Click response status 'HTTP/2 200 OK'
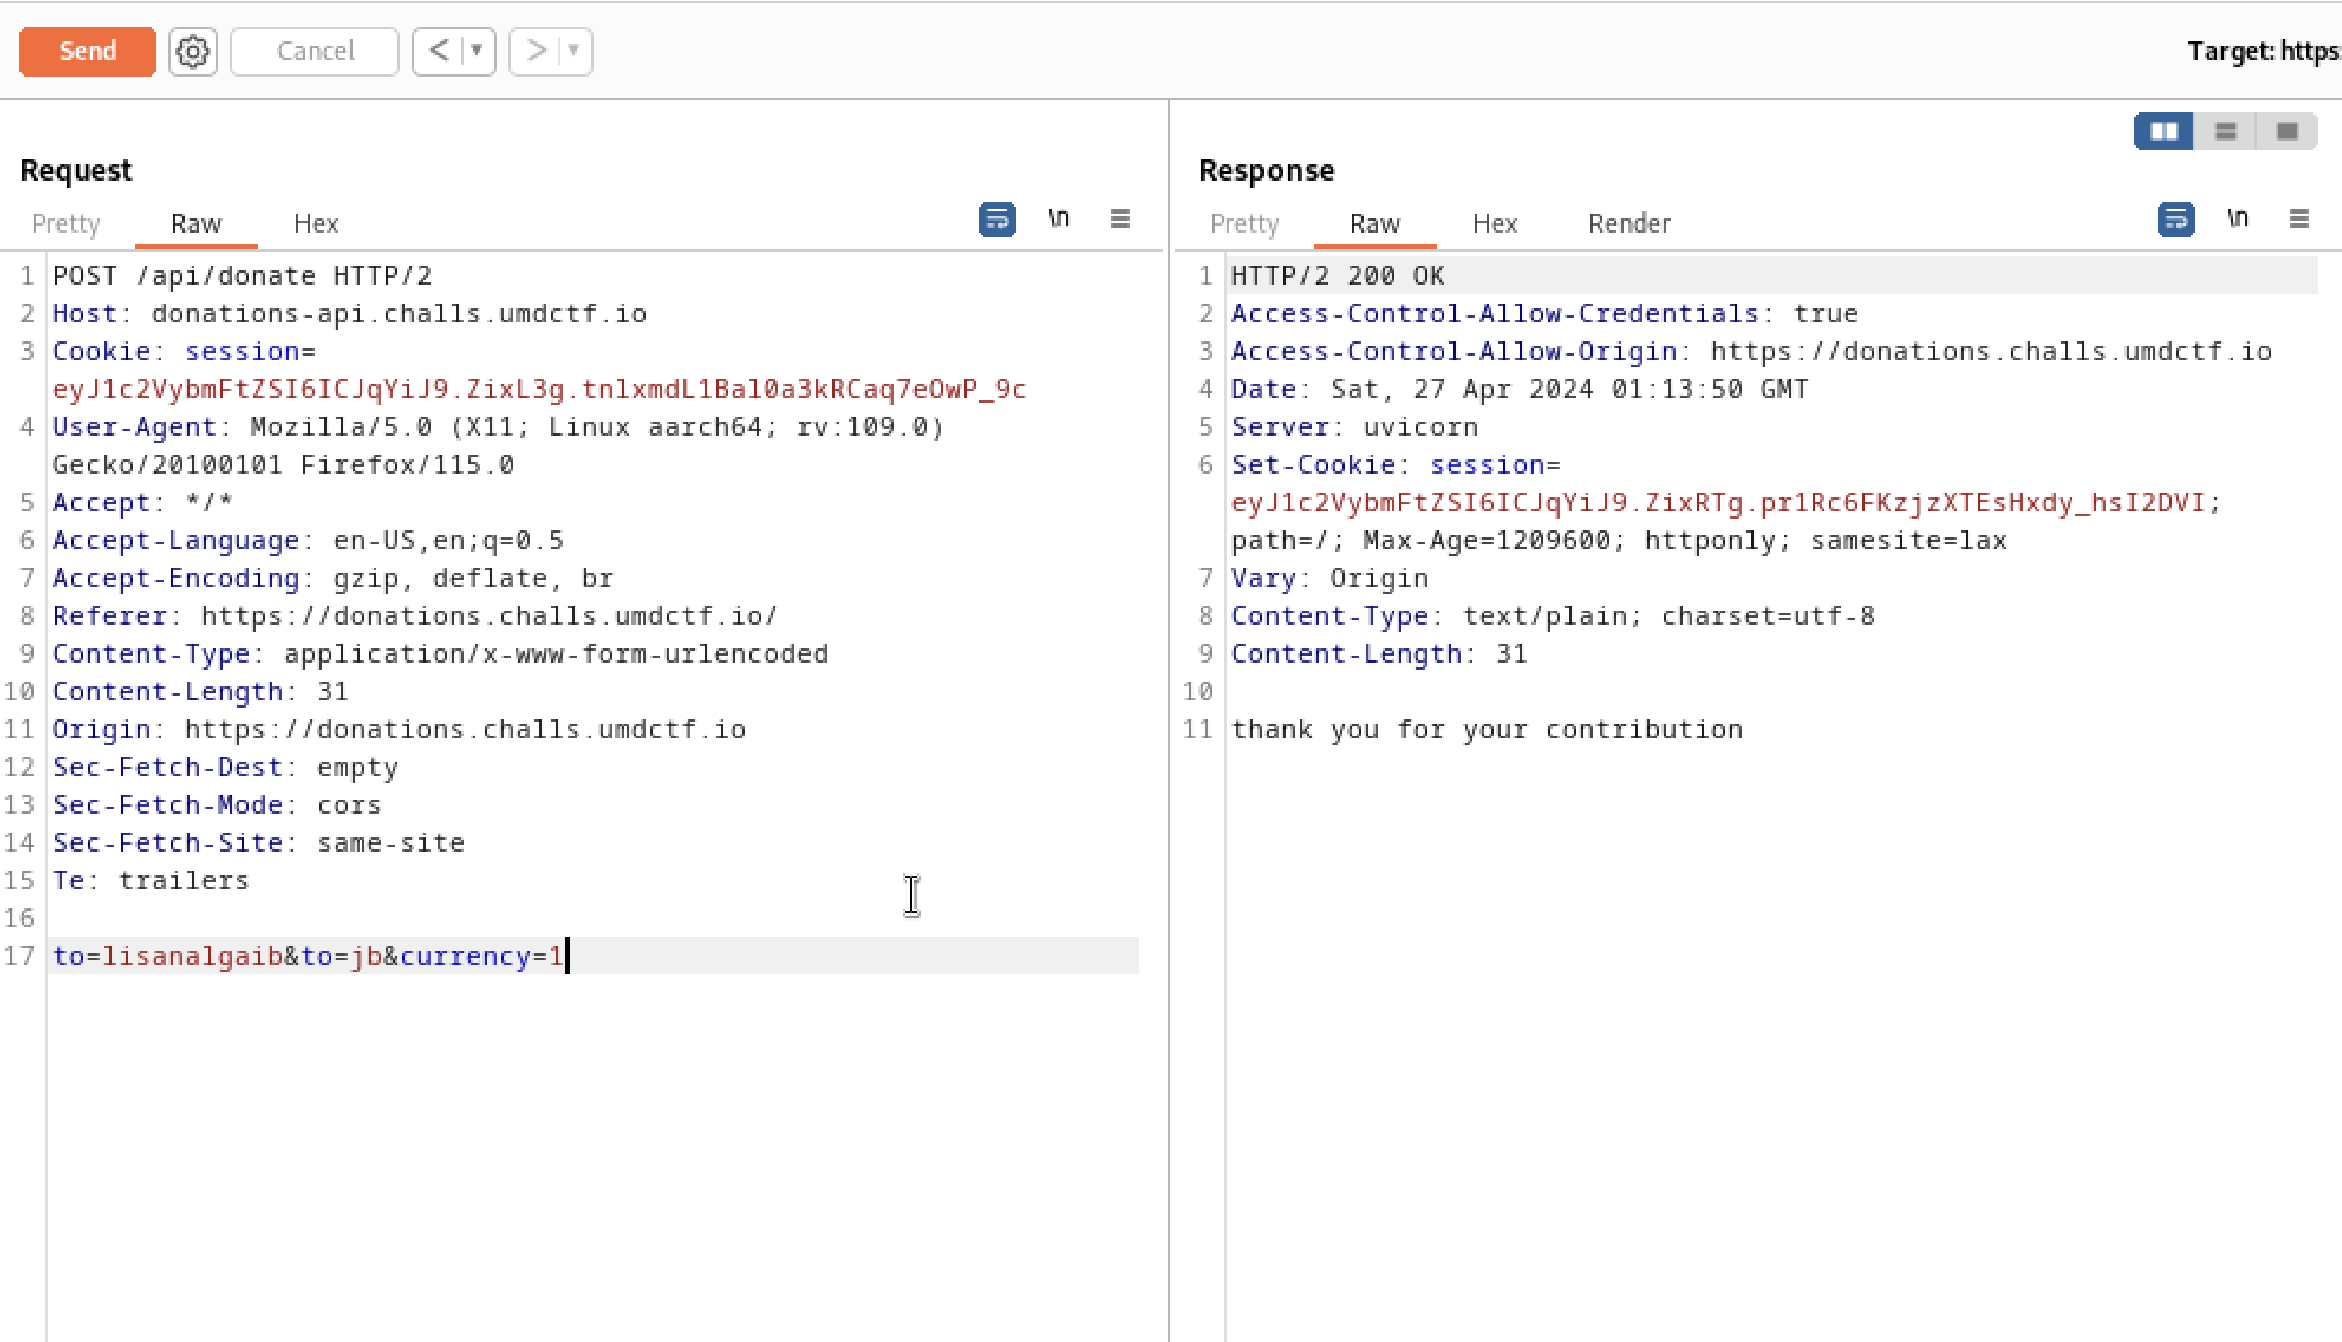This screenshot has height=1342, width=2342. pyautogui.click(x=1338, y=276)
